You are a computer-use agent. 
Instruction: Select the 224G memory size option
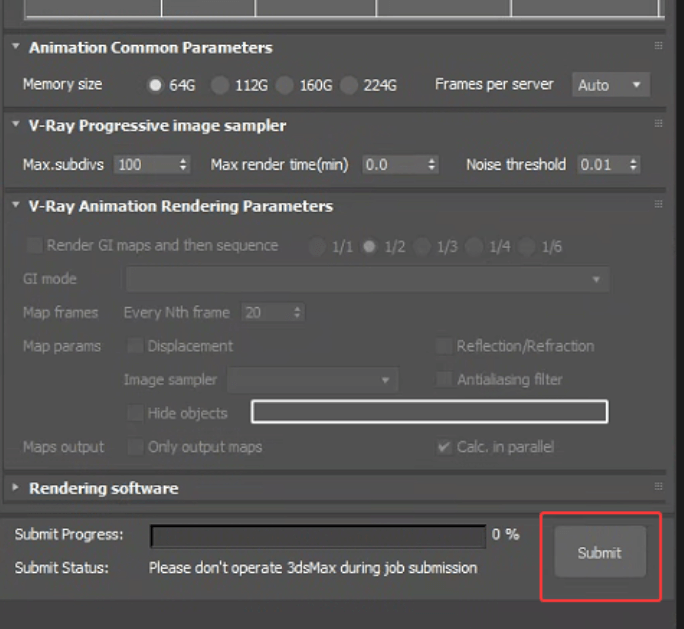tap(349, 85)
